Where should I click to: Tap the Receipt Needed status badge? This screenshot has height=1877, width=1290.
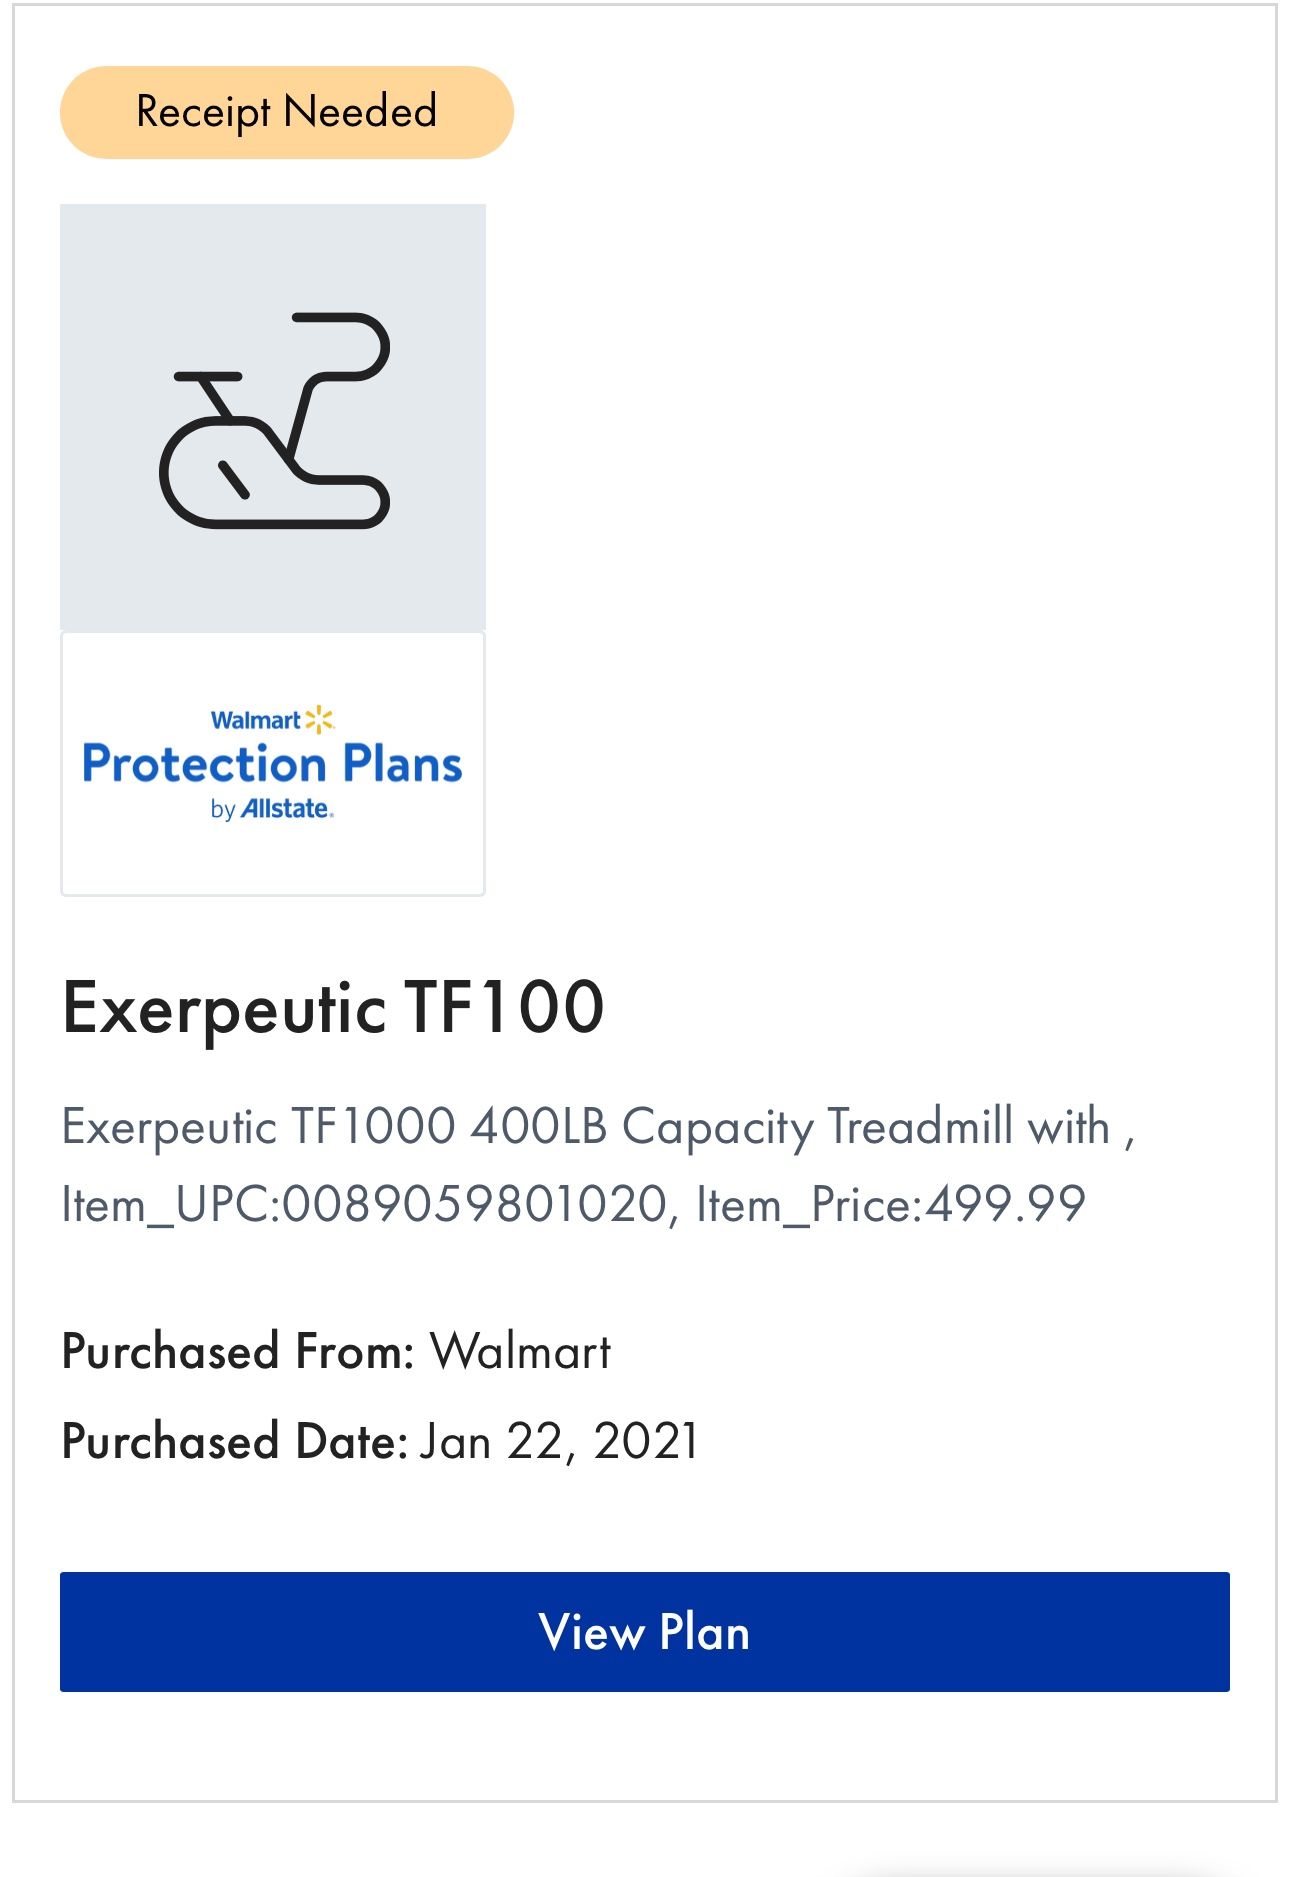[x=287, y=112]
